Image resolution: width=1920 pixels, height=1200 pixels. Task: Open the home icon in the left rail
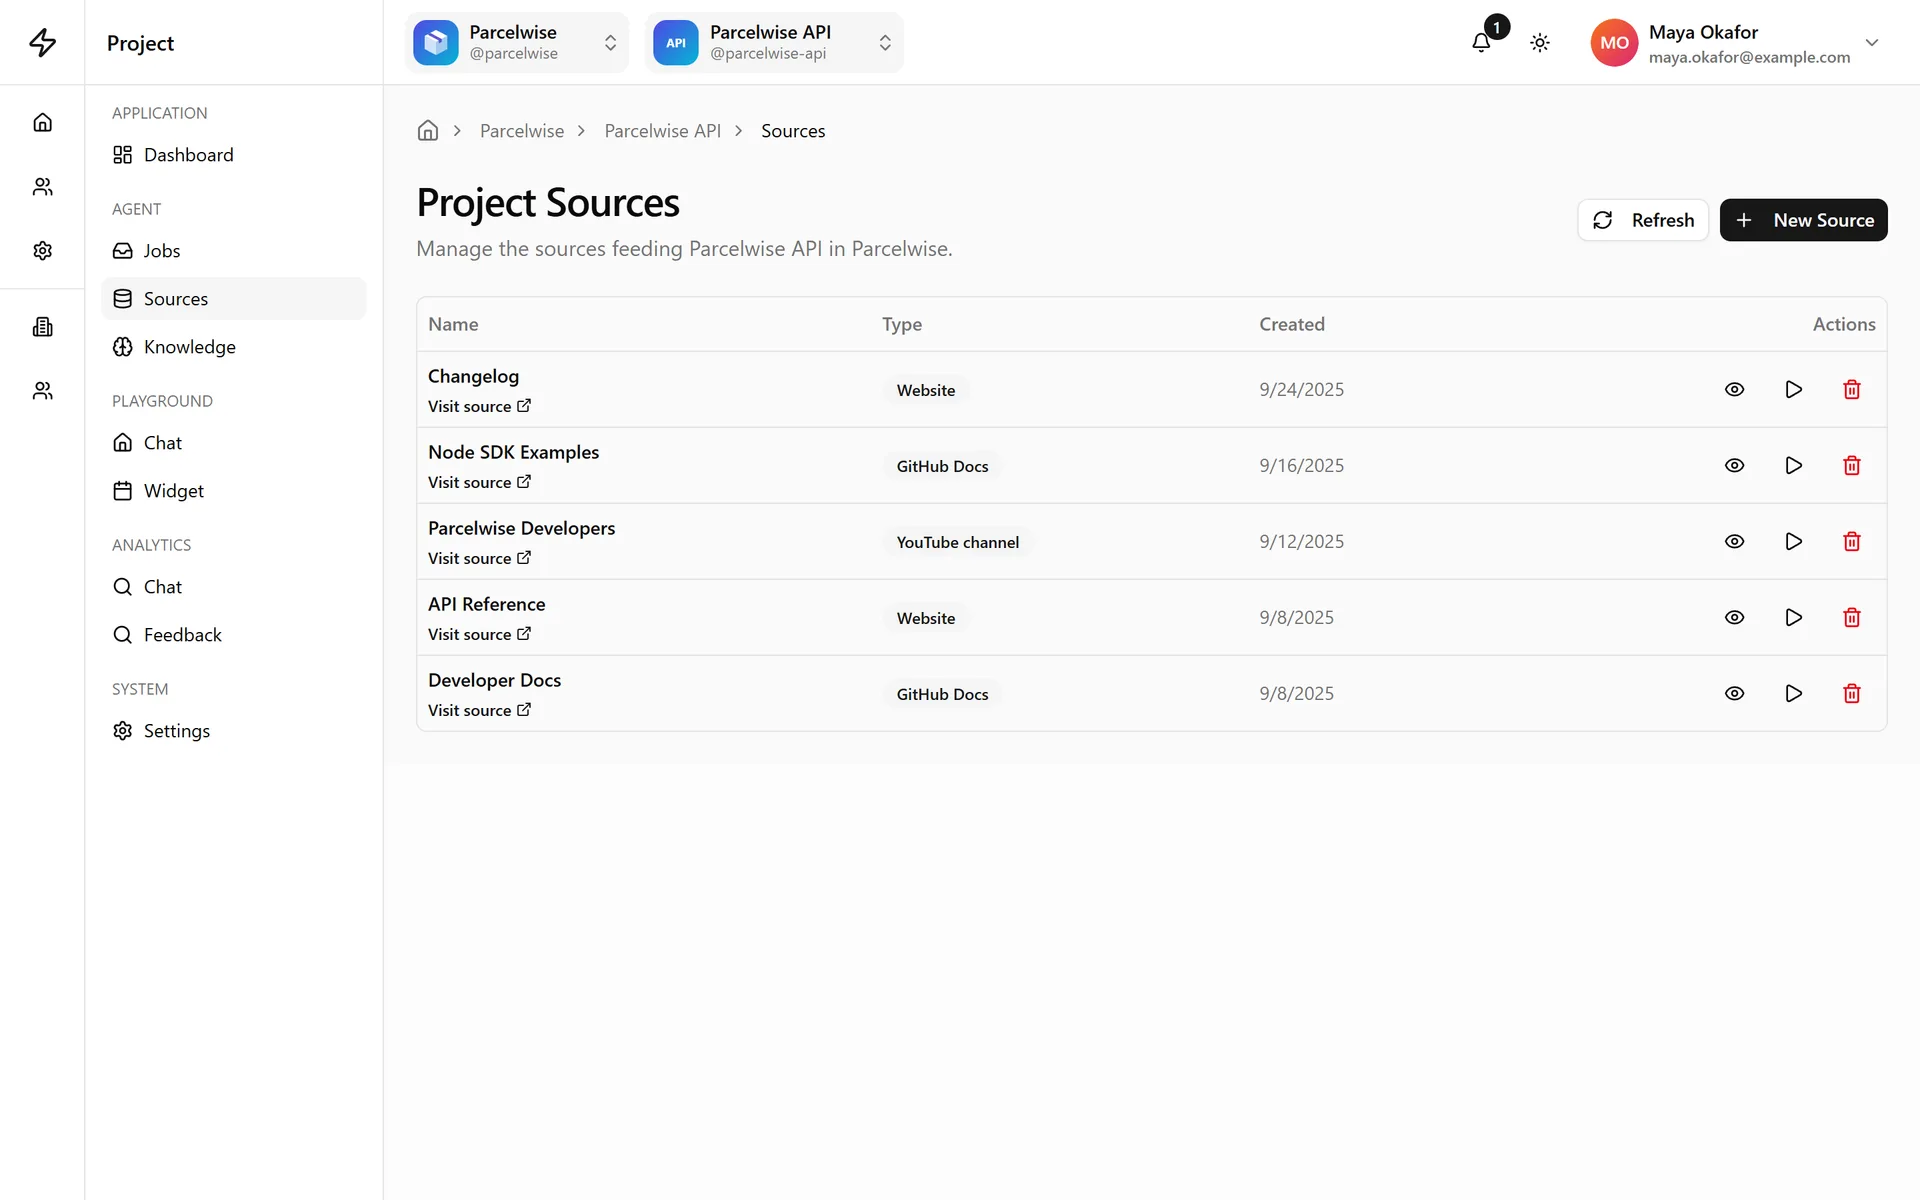click(x=42, y=122)
